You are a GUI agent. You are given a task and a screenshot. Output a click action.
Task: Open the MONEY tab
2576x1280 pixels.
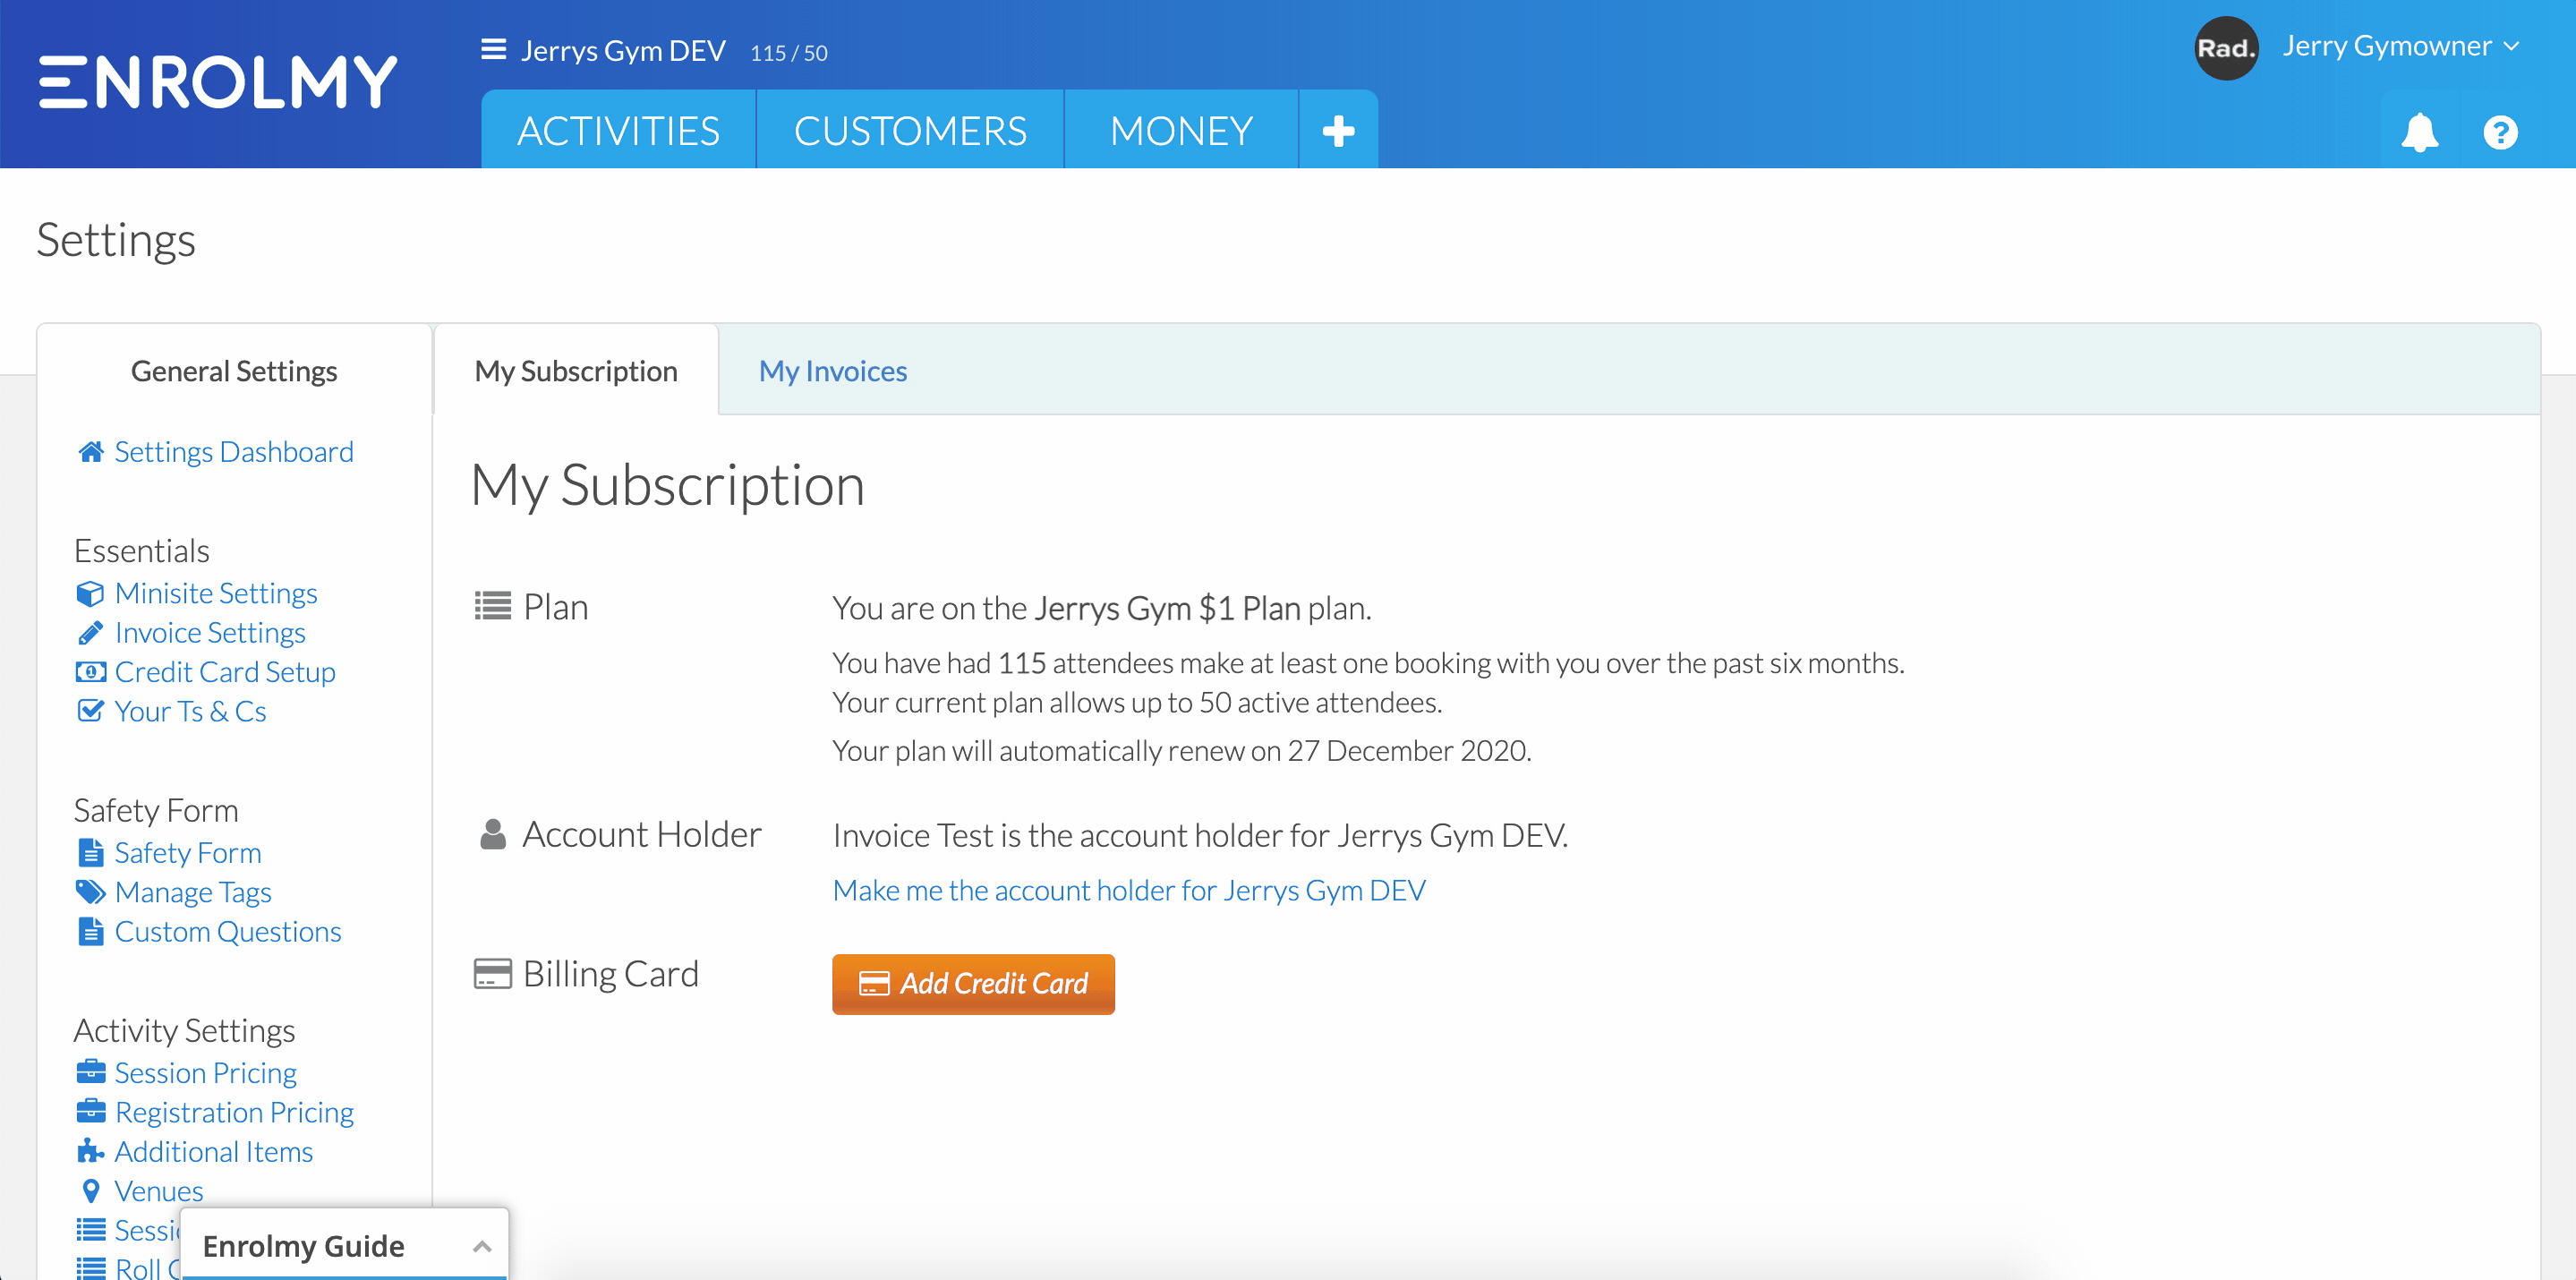(x=1181, y=130)
